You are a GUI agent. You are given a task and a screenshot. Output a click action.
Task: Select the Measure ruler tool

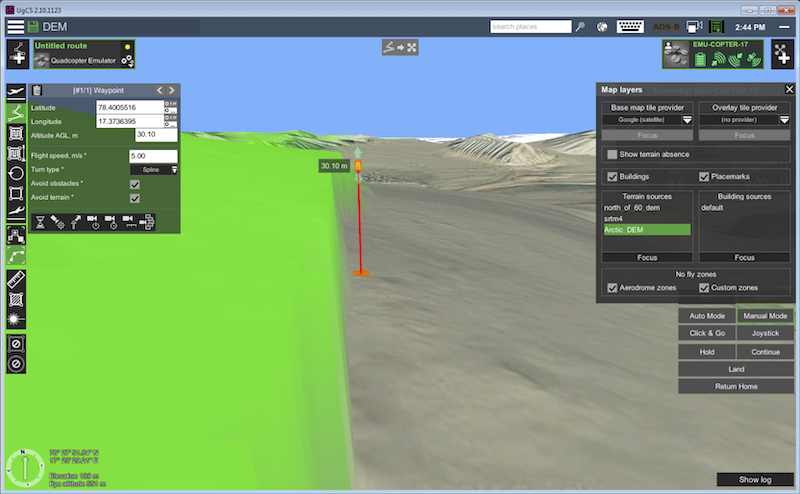click(x=16, y=280)
